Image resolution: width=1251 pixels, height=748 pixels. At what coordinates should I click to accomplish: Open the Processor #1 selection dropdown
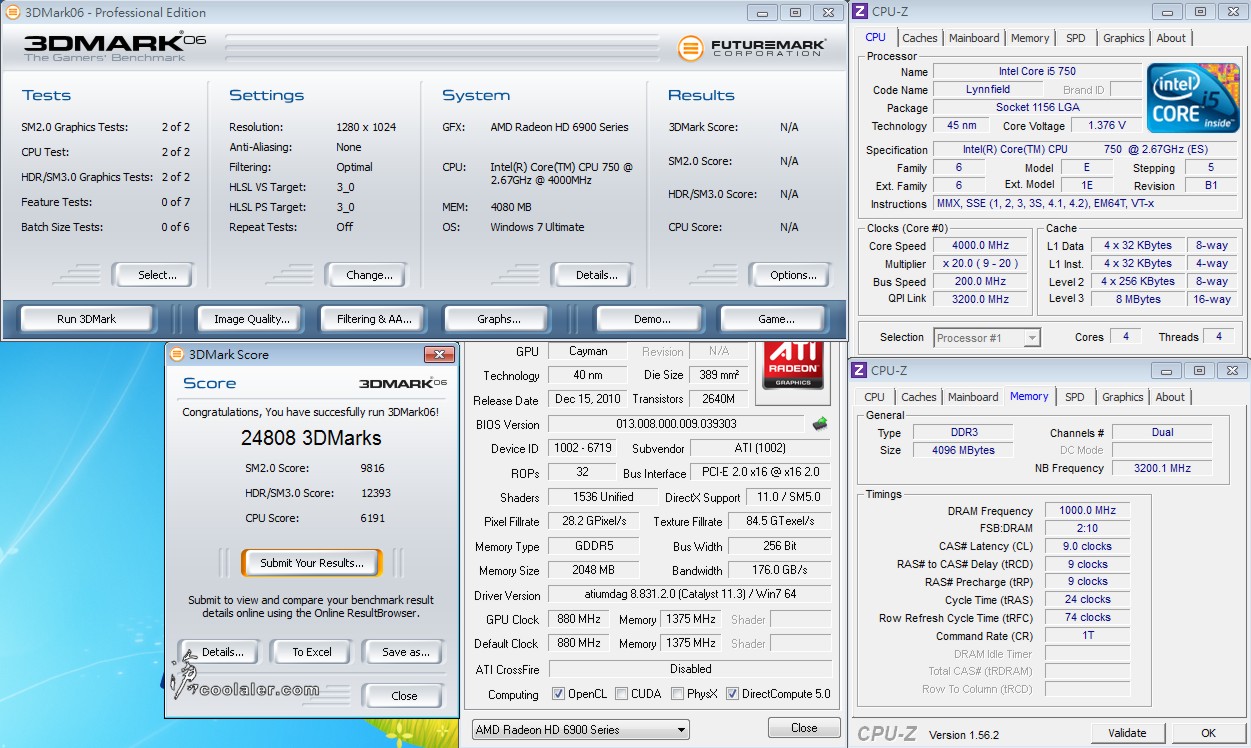[x=987, y=338]
